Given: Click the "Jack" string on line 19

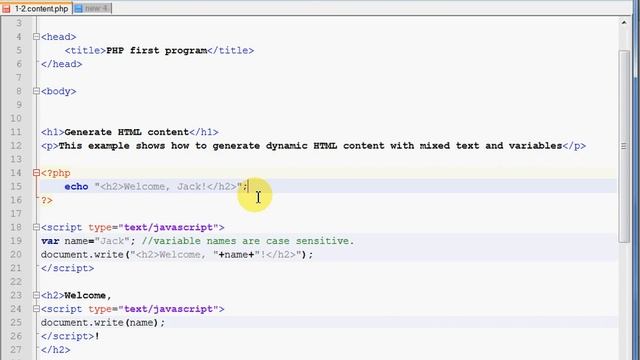Looking at the screenshot, I should (x=112, y=241).
